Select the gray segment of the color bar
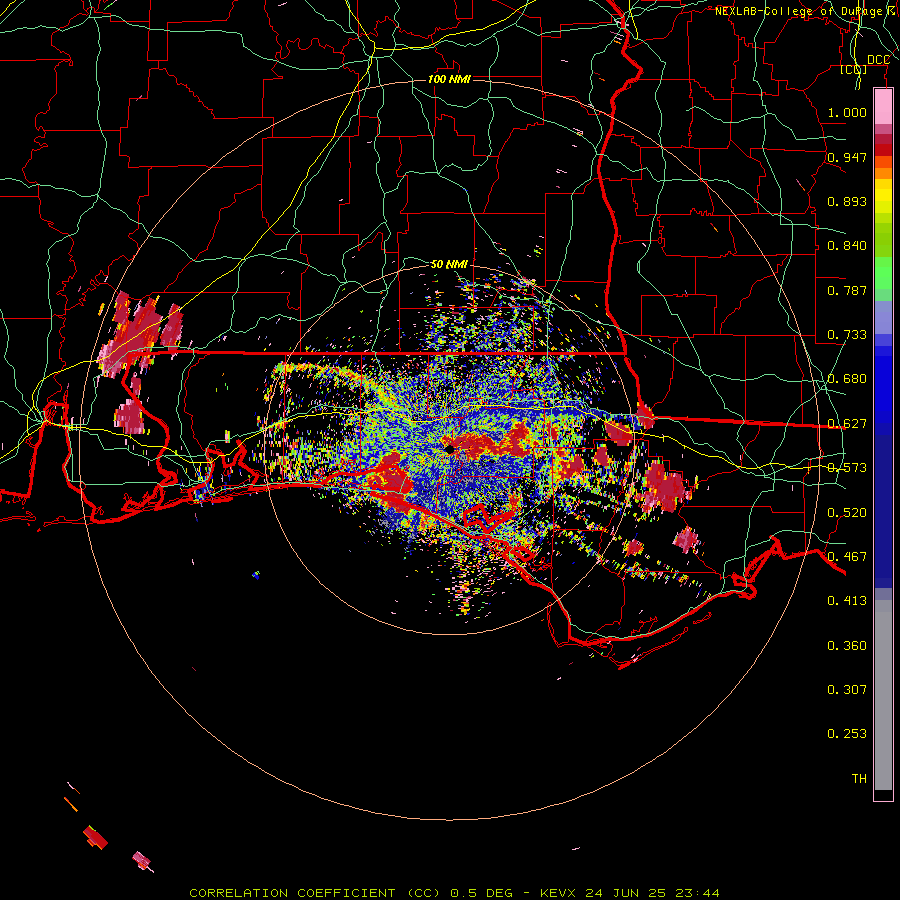The width and height of the screenshot is (900, 900). (883, 695)
